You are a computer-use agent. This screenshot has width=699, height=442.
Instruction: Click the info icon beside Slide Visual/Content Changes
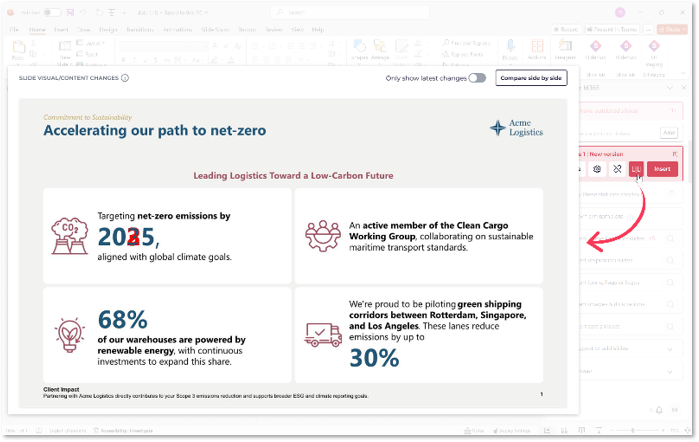125,78
